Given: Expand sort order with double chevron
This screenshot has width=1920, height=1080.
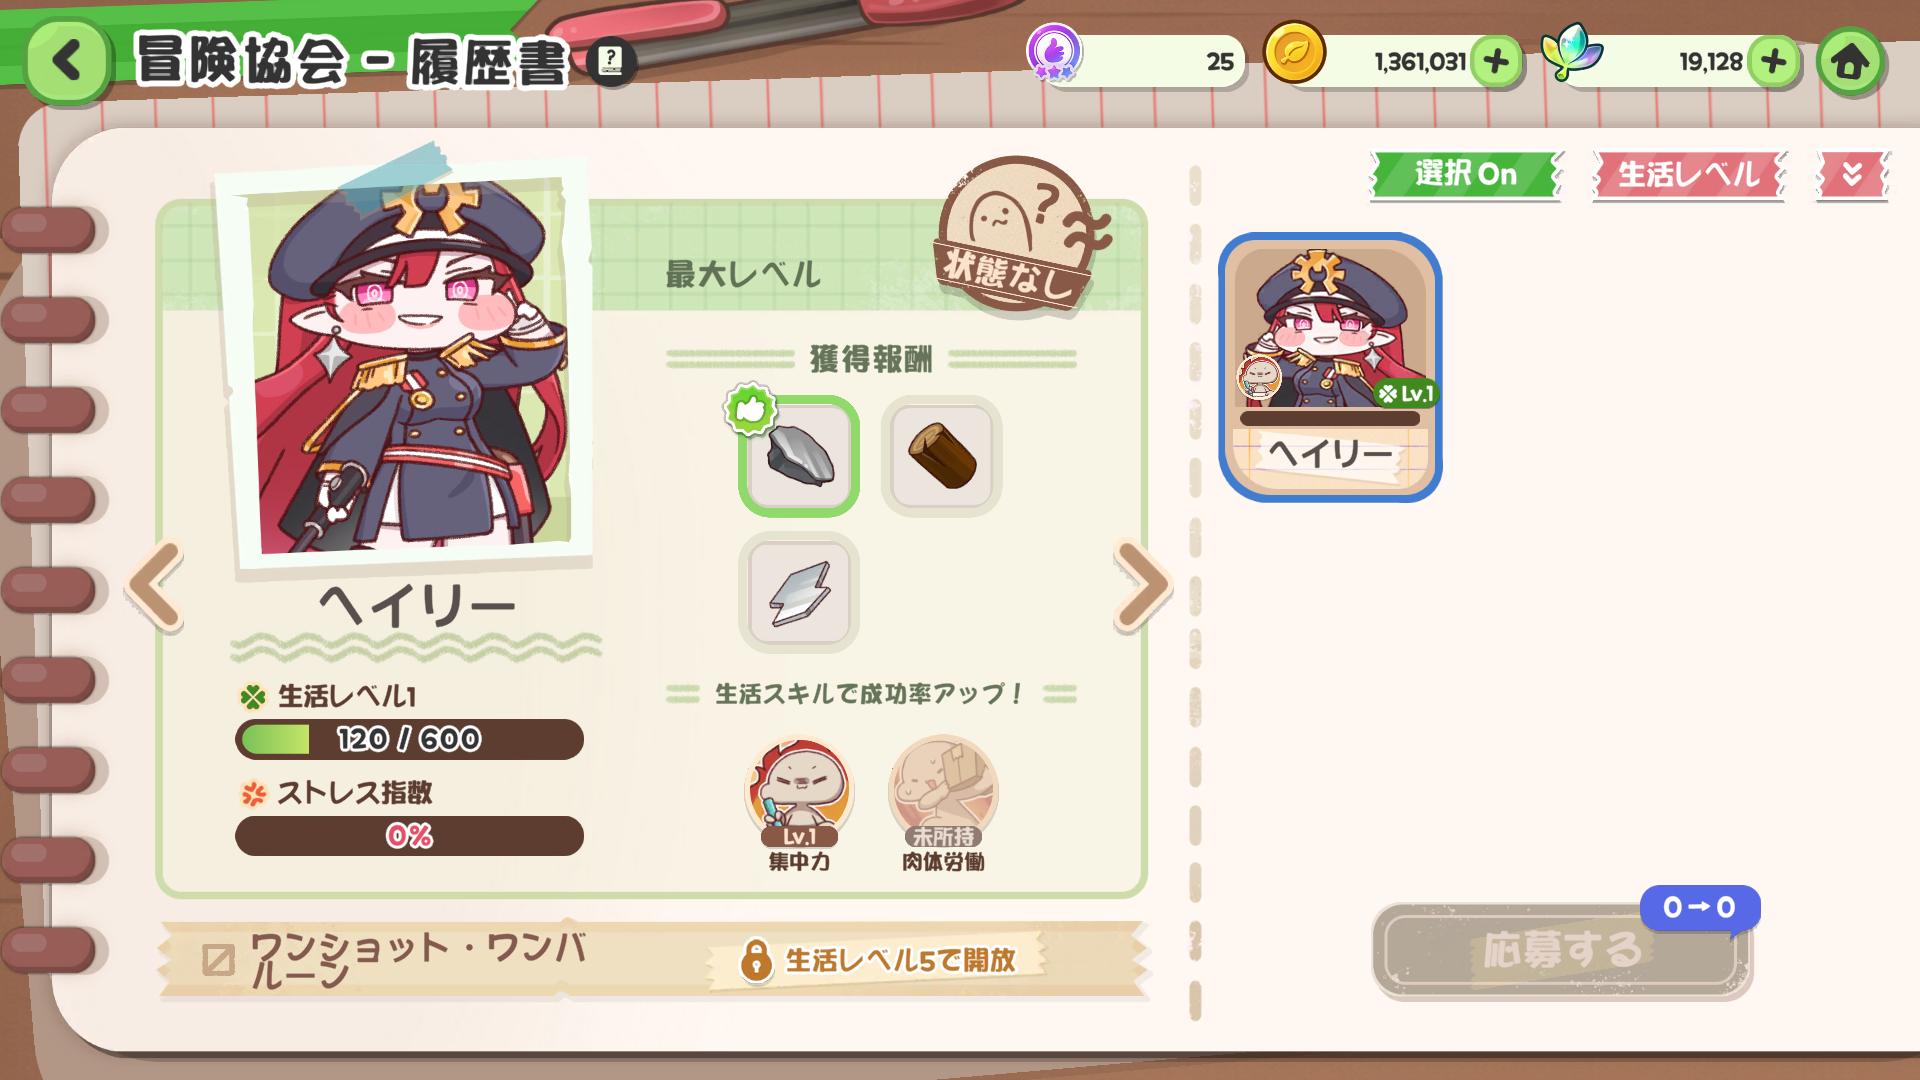Looking at the screenshot, I should tap(1852, 175).
